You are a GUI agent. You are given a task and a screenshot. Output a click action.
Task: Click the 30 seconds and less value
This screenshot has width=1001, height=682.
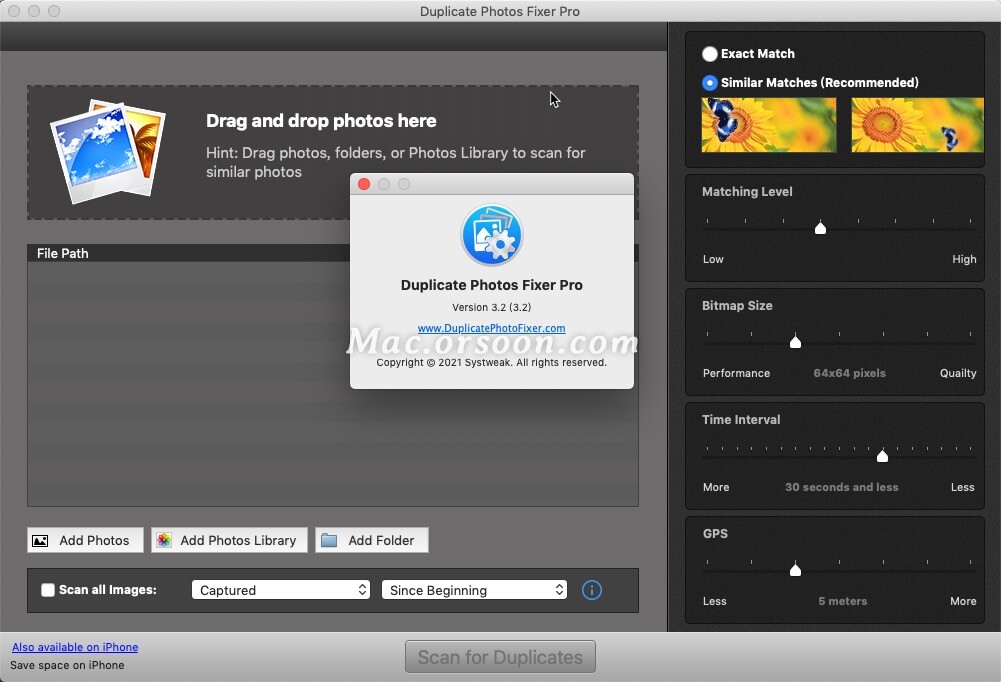[x=841, y=487]
